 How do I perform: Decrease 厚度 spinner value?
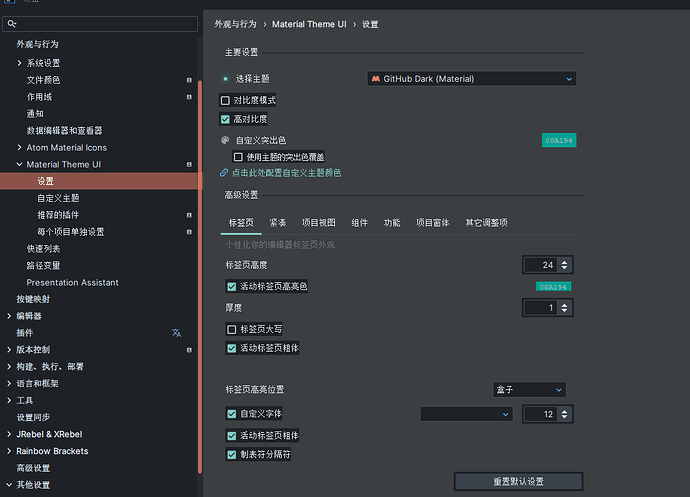tap(565, 311)
